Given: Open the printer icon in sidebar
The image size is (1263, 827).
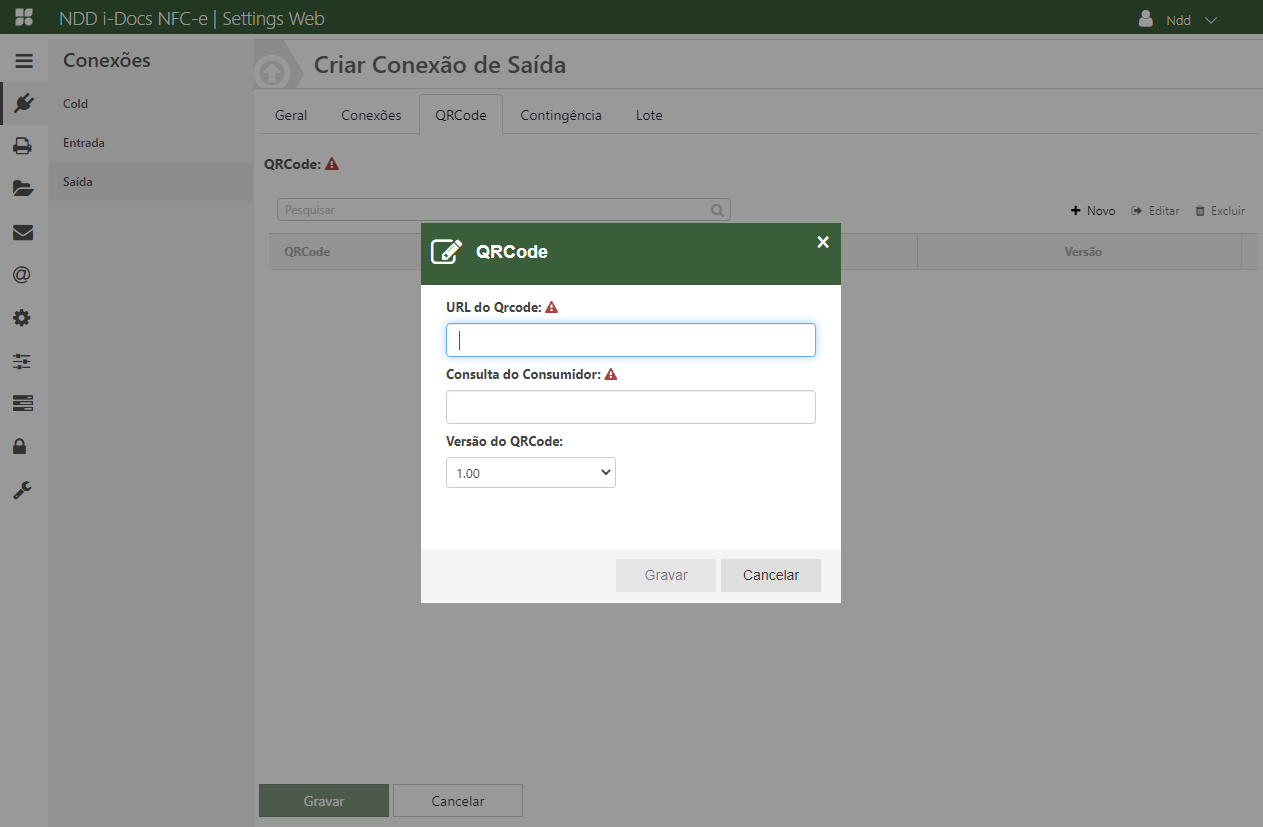Looking at the screenshot, I should [23, 146].
